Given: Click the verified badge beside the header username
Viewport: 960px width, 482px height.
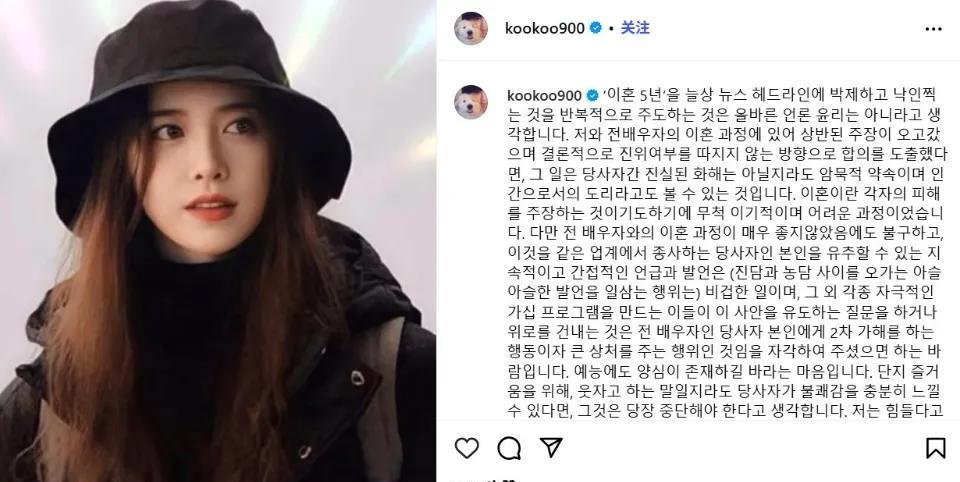Looking at the screenshot, I should [x=596, y=28].
